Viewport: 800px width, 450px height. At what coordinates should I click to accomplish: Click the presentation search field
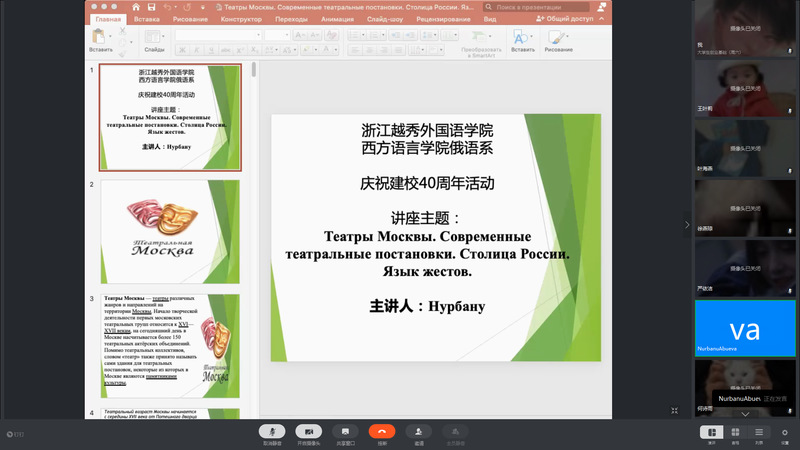[x=536, y=7]
